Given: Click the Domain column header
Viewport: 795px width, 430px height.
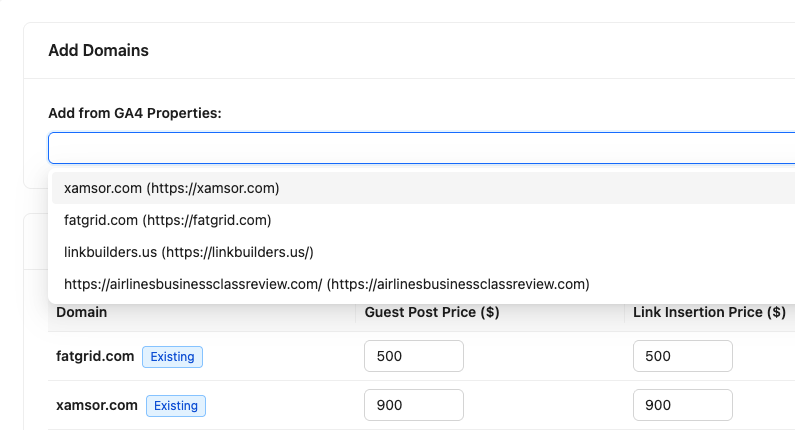Looking at the screenshot, I should click(82, 312).
